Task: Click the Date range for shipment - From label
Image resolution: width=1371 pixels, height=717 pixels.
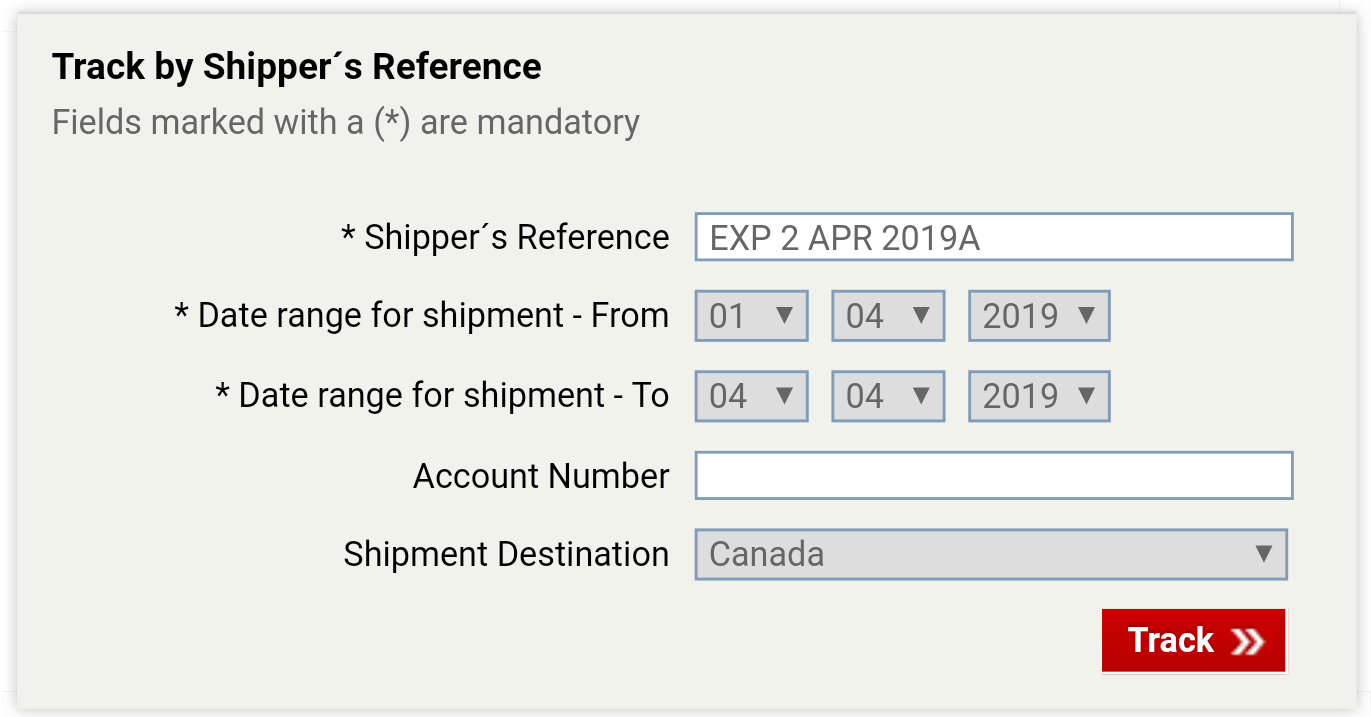Action: tap(421, 316)
